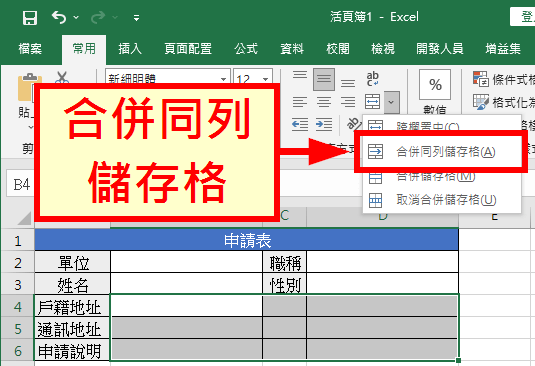This screenshot has width=535, height=366.
Task: Expand the font name dropdown arrow
Action: (223, 79)
